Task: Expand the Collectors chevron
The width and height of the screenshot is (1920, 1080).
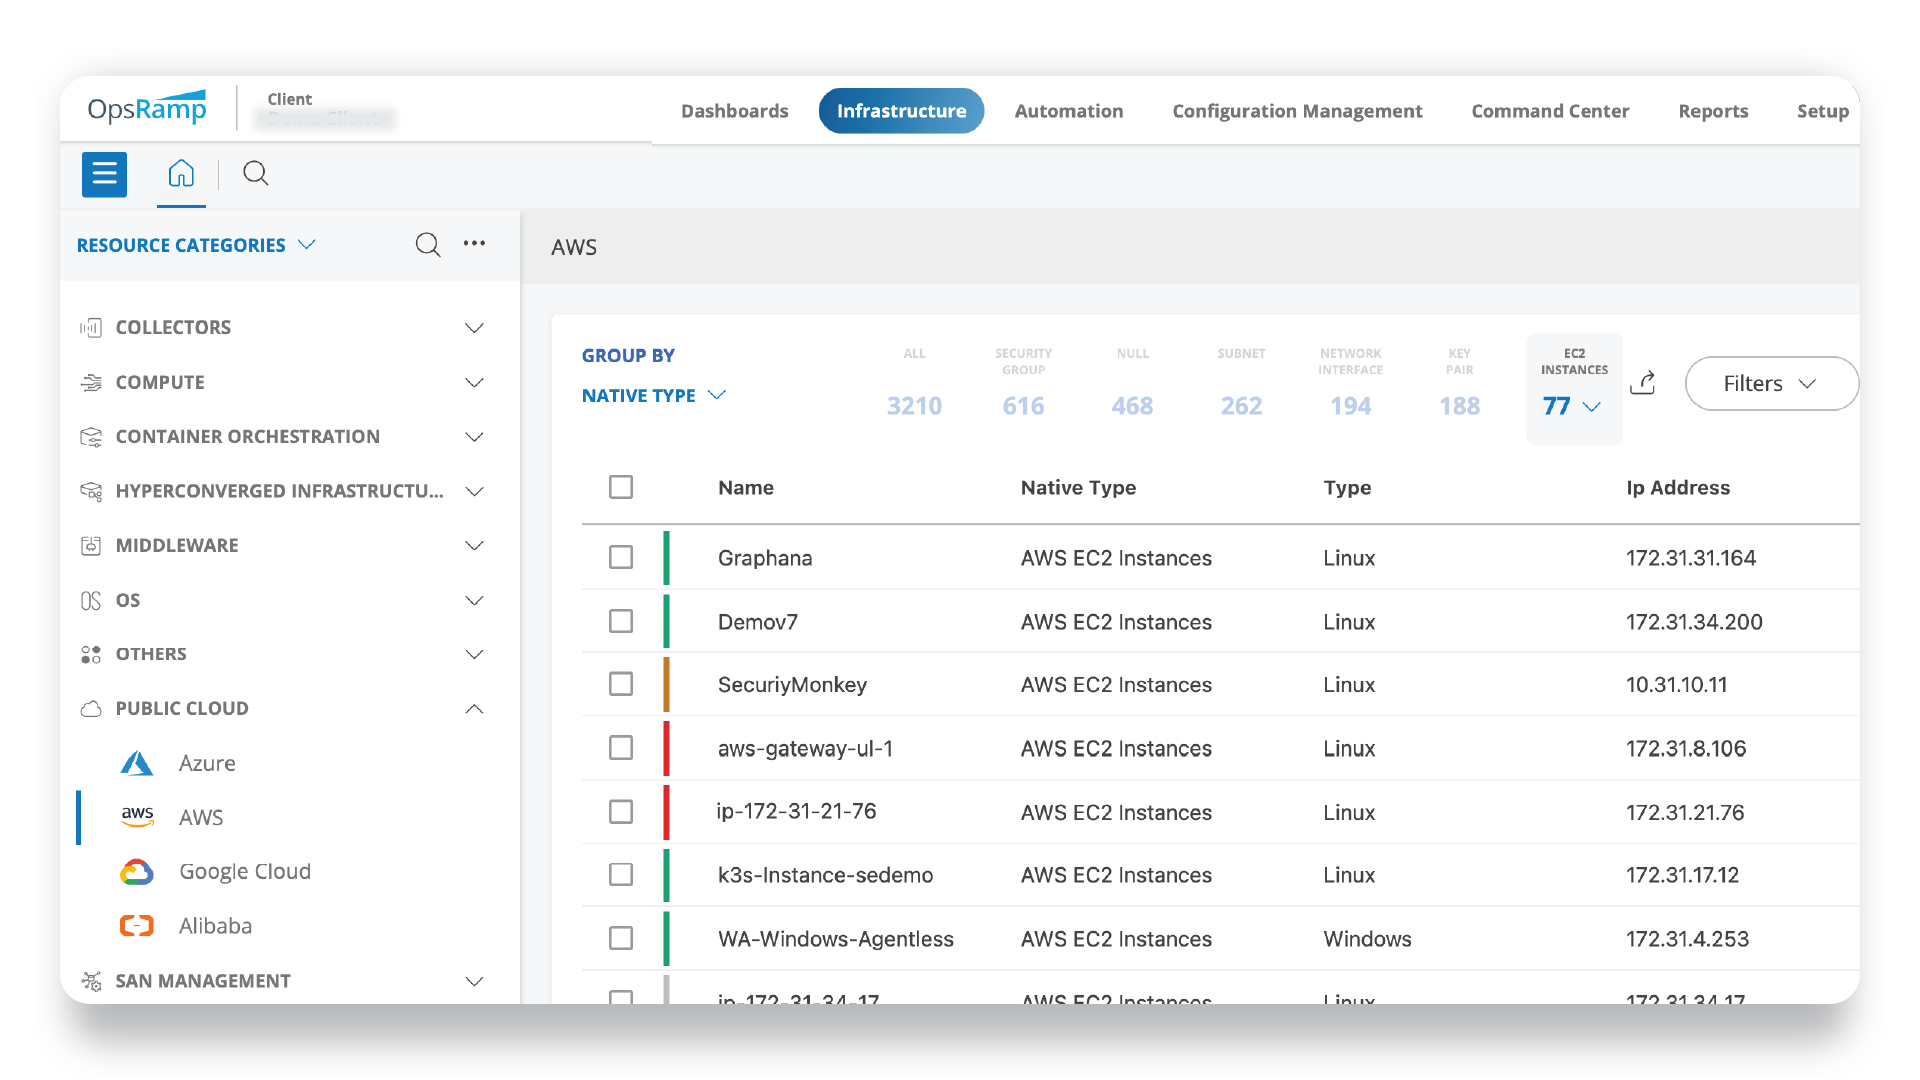Action: [475, 328]
